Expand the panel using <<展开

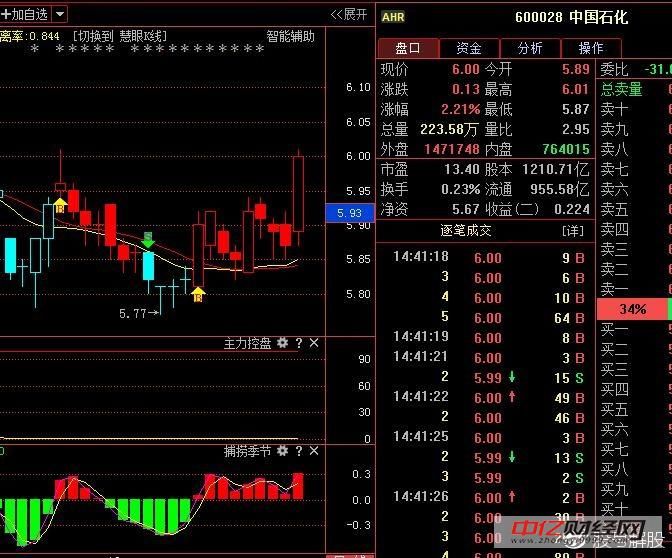349,14
